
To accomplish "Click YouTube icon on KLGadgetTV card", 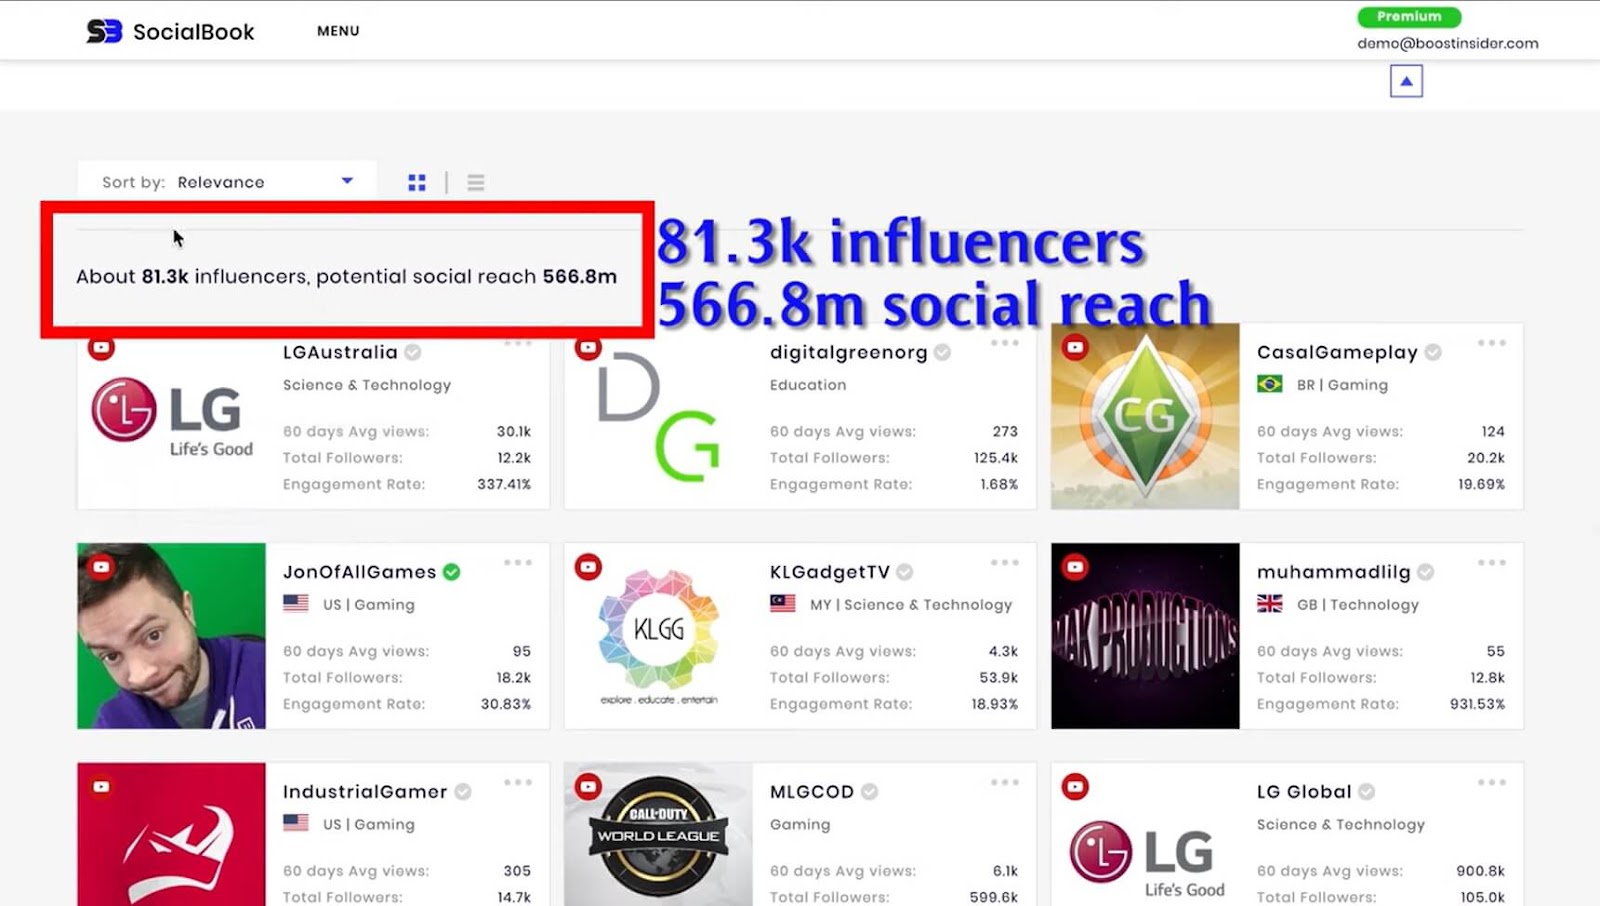I will [588, 568].
